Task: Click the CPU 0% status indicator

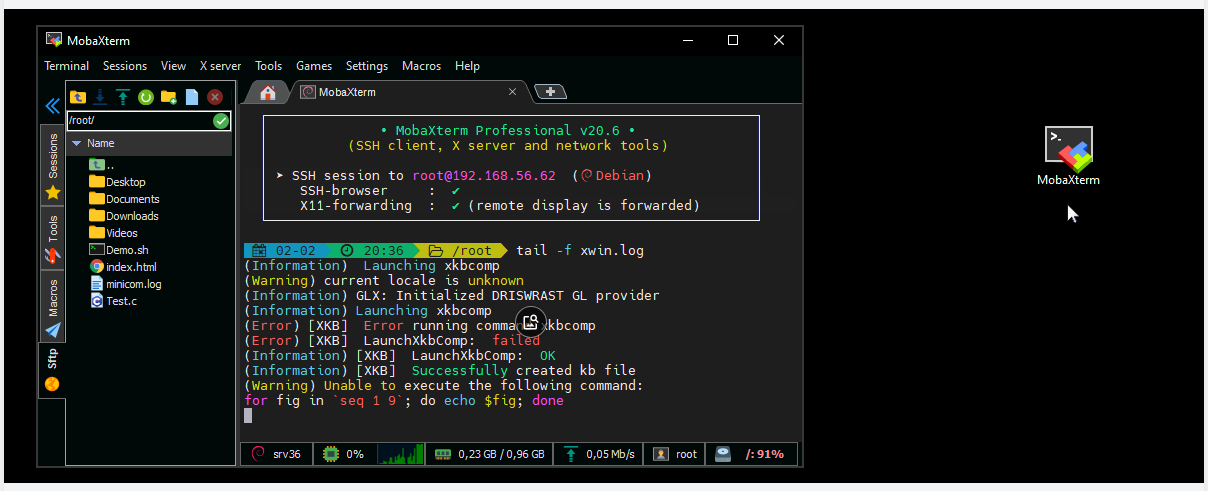Action: (x=345, y=454)
